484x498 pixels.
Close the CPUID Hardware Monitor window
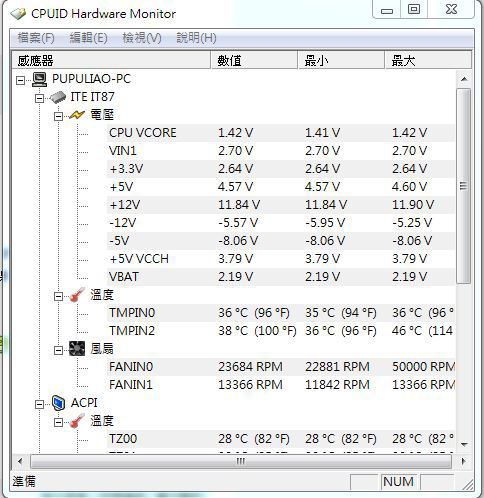[451, 10]
